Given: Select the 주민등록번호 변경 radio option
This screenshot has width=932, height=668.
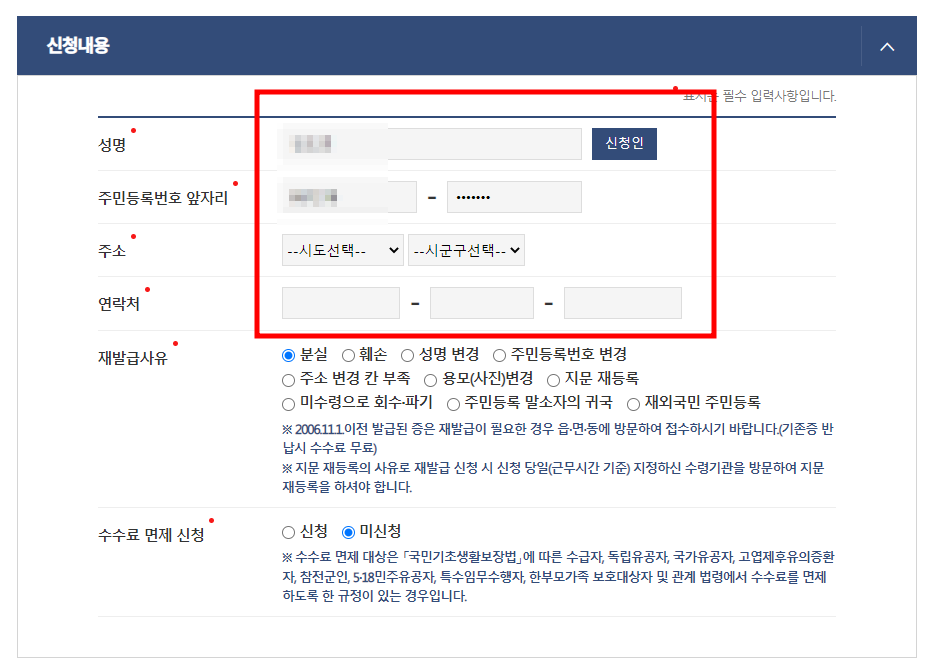Looking at the screenshot, I should (x=499, y=355).
